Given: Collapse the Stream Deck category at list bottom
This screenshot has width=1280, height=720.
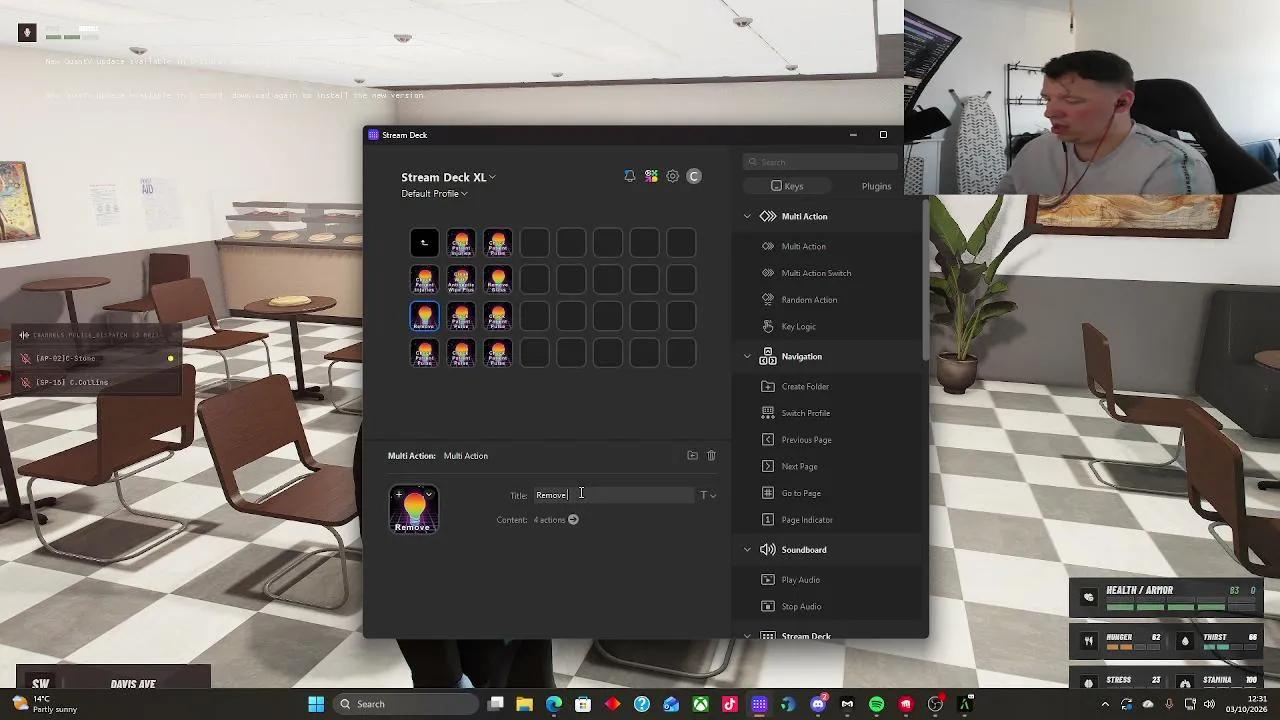Looking at the screenshot, I should (x=747, y=635).
